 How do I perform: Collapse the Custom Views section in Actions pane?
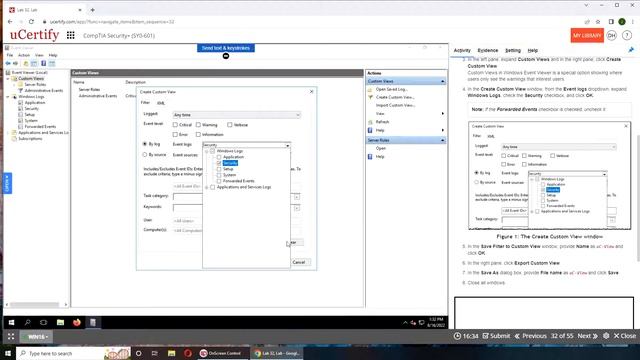pos(442,81)
